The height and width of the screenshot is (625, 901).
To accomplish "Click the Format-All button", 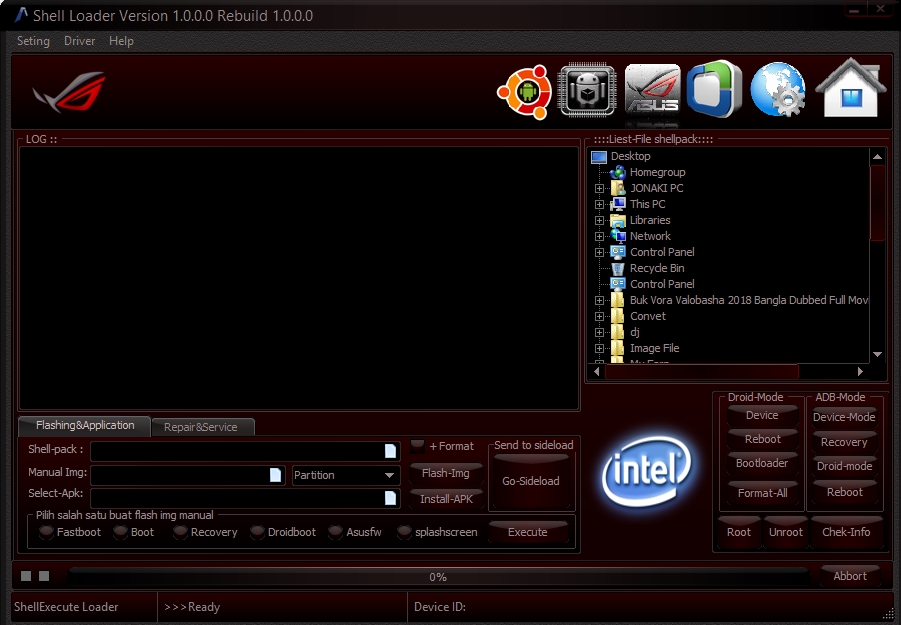I will point(762,493).
